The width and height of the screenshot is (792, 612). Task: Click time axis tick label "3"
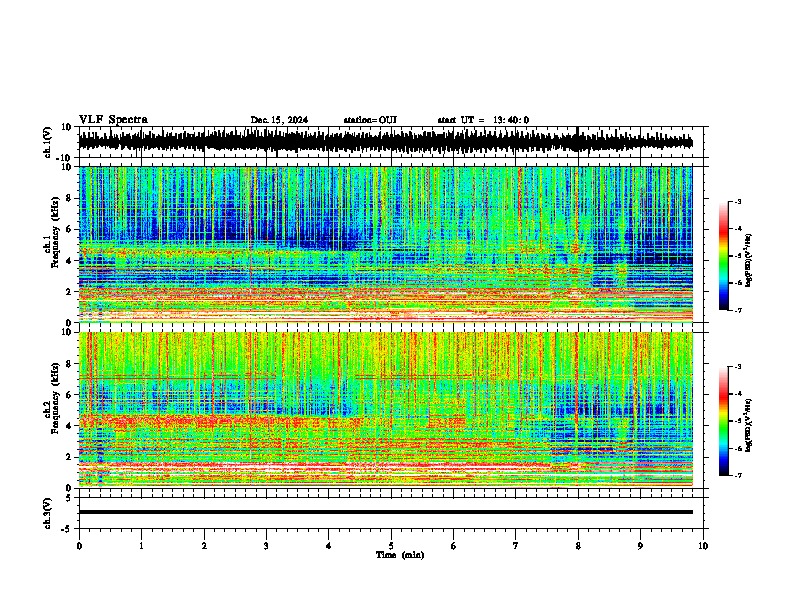coord(266,546)
